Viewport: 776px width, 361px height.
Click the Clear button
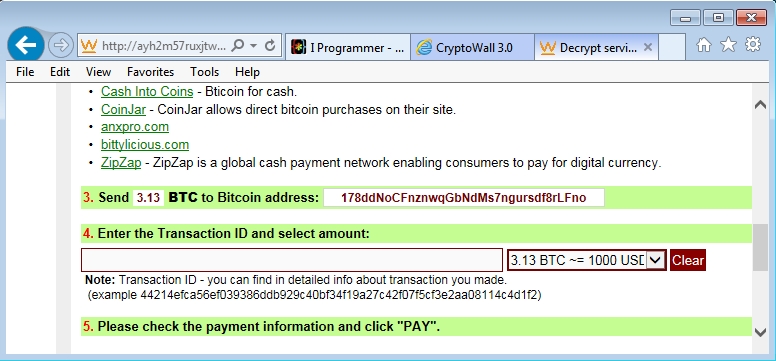click(x=687, y=260)
